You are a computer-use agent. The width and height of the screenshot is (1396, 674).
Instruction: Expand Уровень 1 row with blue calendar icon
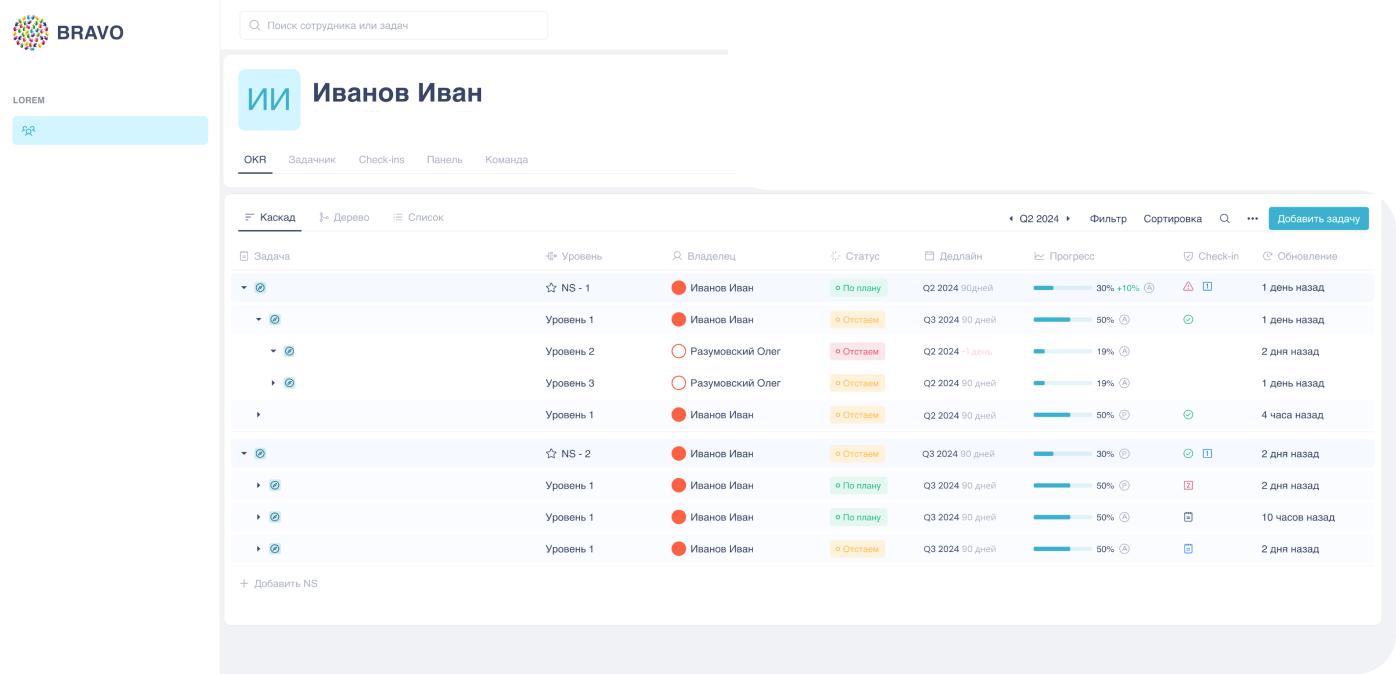(258, 549)
